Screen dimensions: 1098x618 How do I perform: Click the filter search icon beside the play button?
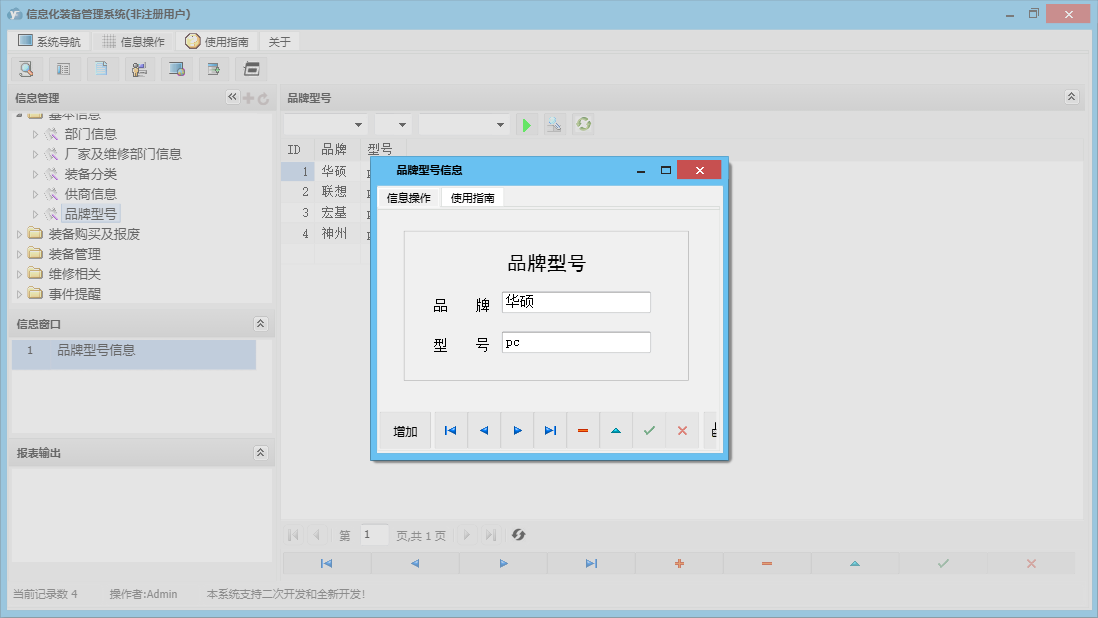pyautogui.click(x=555, y=124)
